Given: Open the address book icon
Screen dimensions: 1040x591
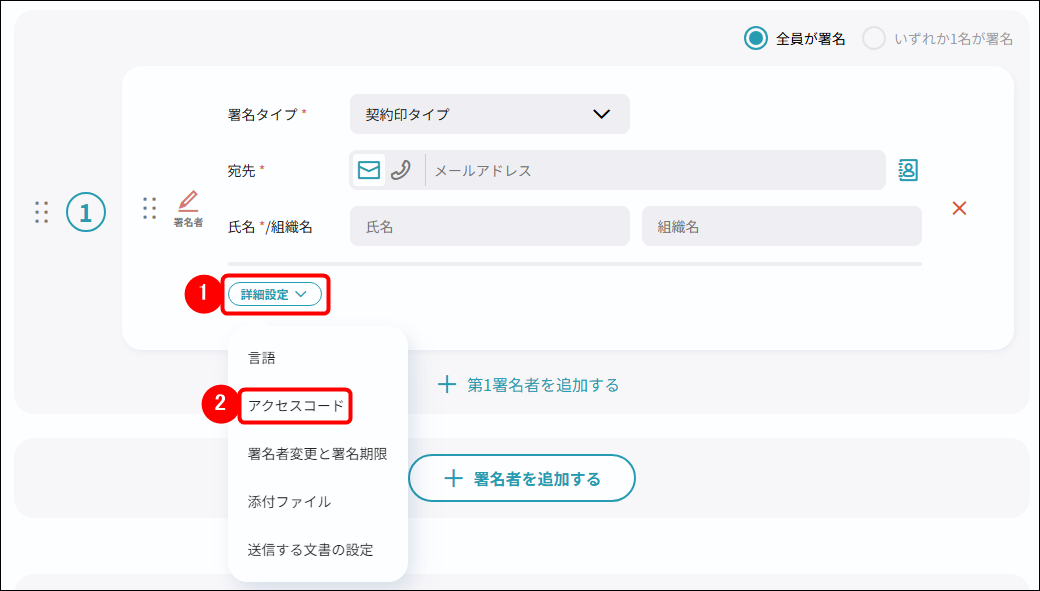Looking at the screenshot, I should pyautogui.click(x=908, y=170).
